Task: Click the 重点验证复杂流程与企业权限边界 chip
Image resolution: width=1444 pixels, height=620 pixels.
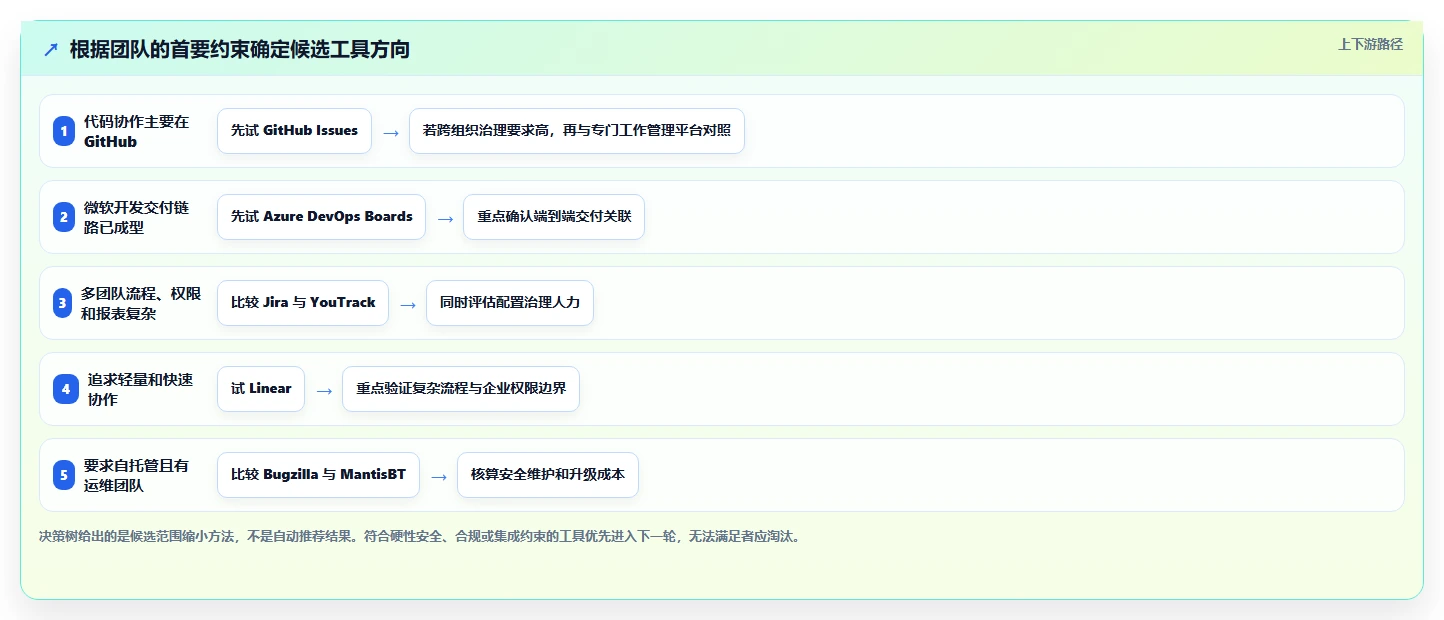Action: [x=461, y=389]
